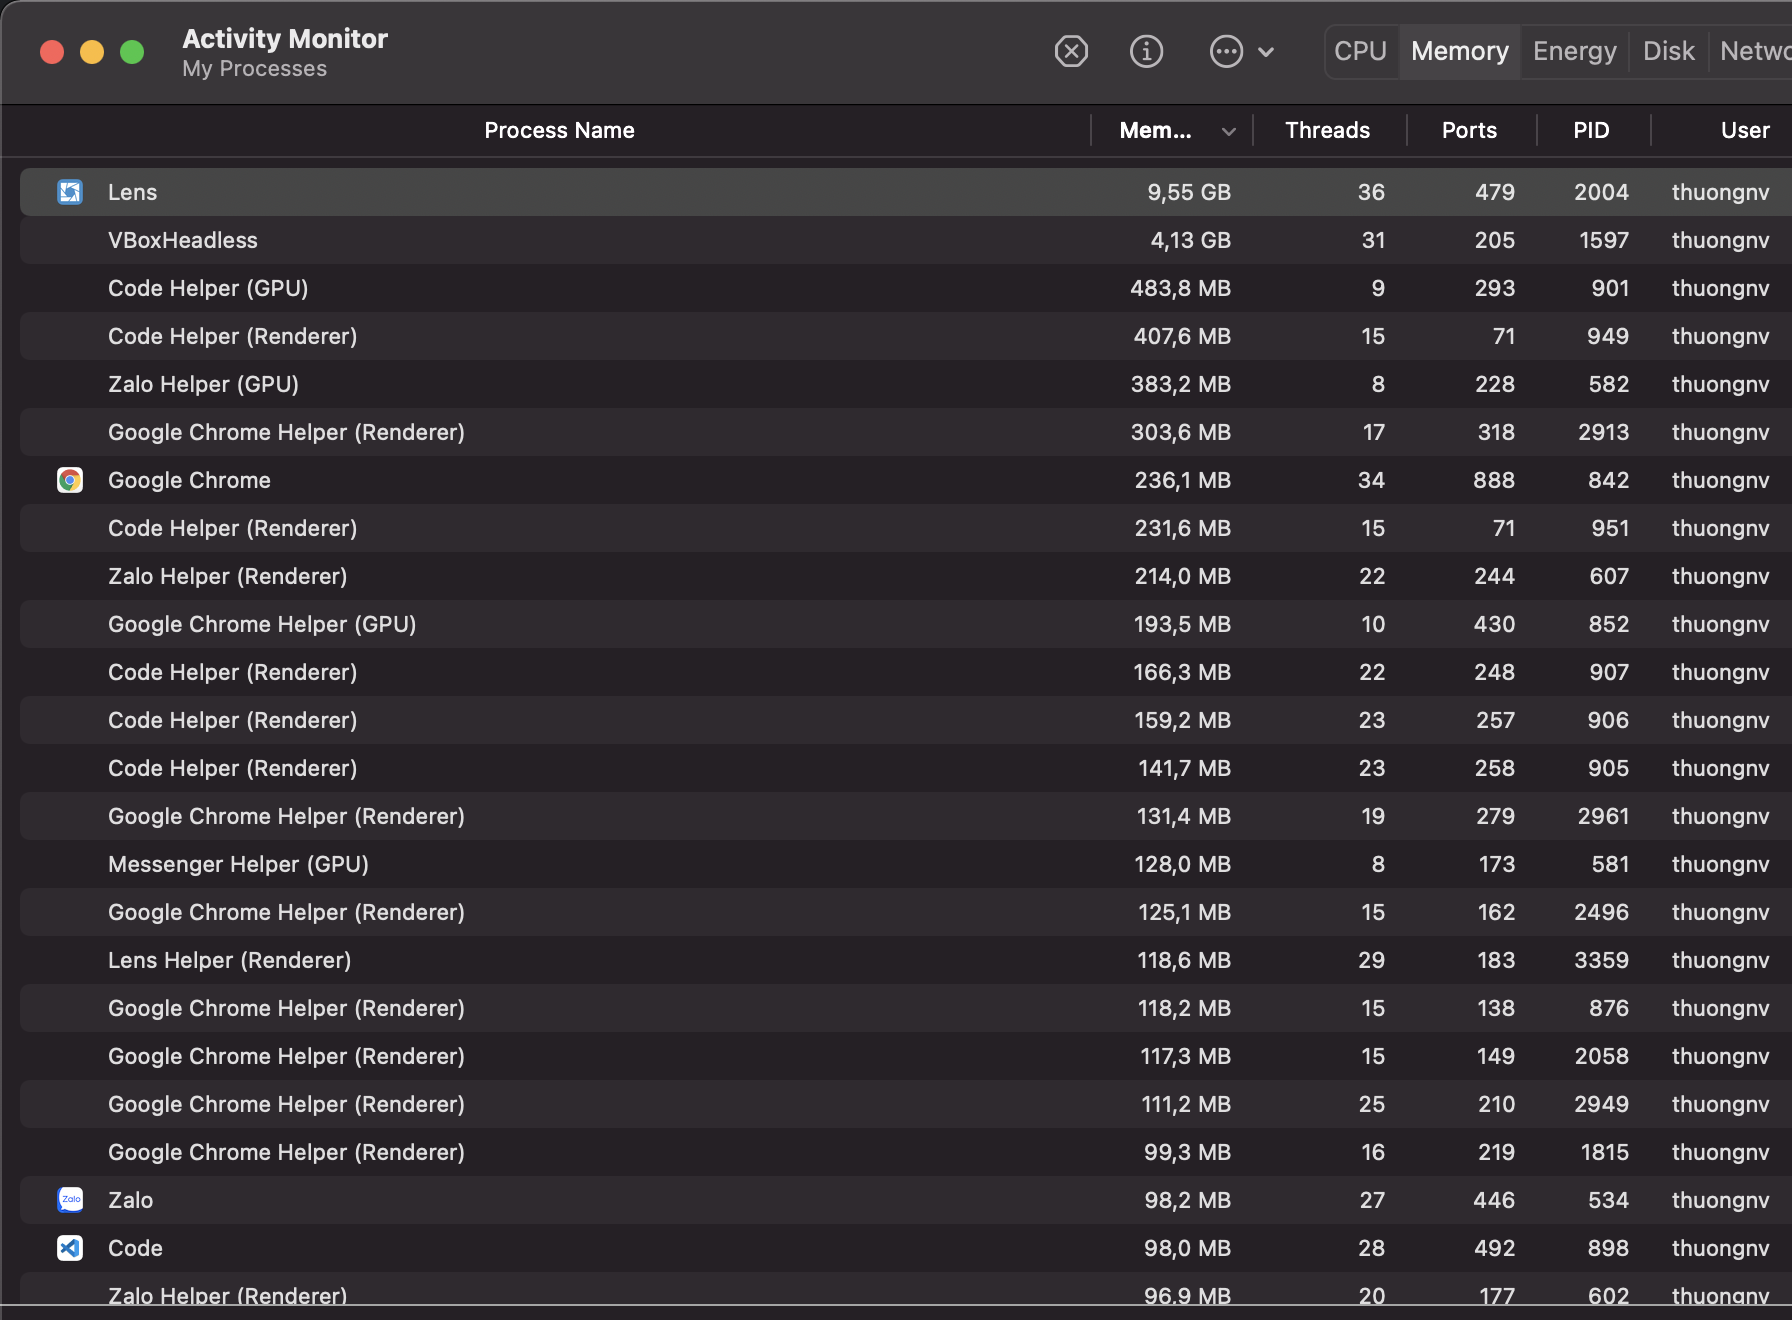
Task: Select the Zalo Helper (GPU) process
Action: pyautogui.click(x=905, y=384)
